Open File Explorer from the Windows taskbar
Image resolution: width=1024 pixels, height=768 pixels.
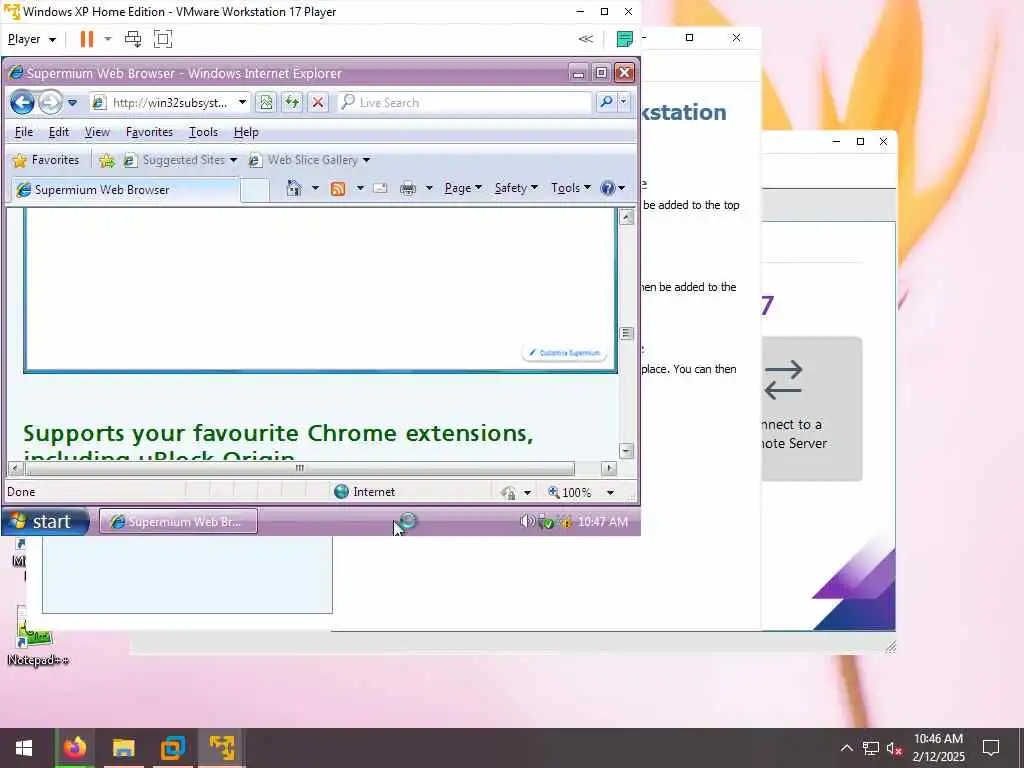click(x=123, y=748)
